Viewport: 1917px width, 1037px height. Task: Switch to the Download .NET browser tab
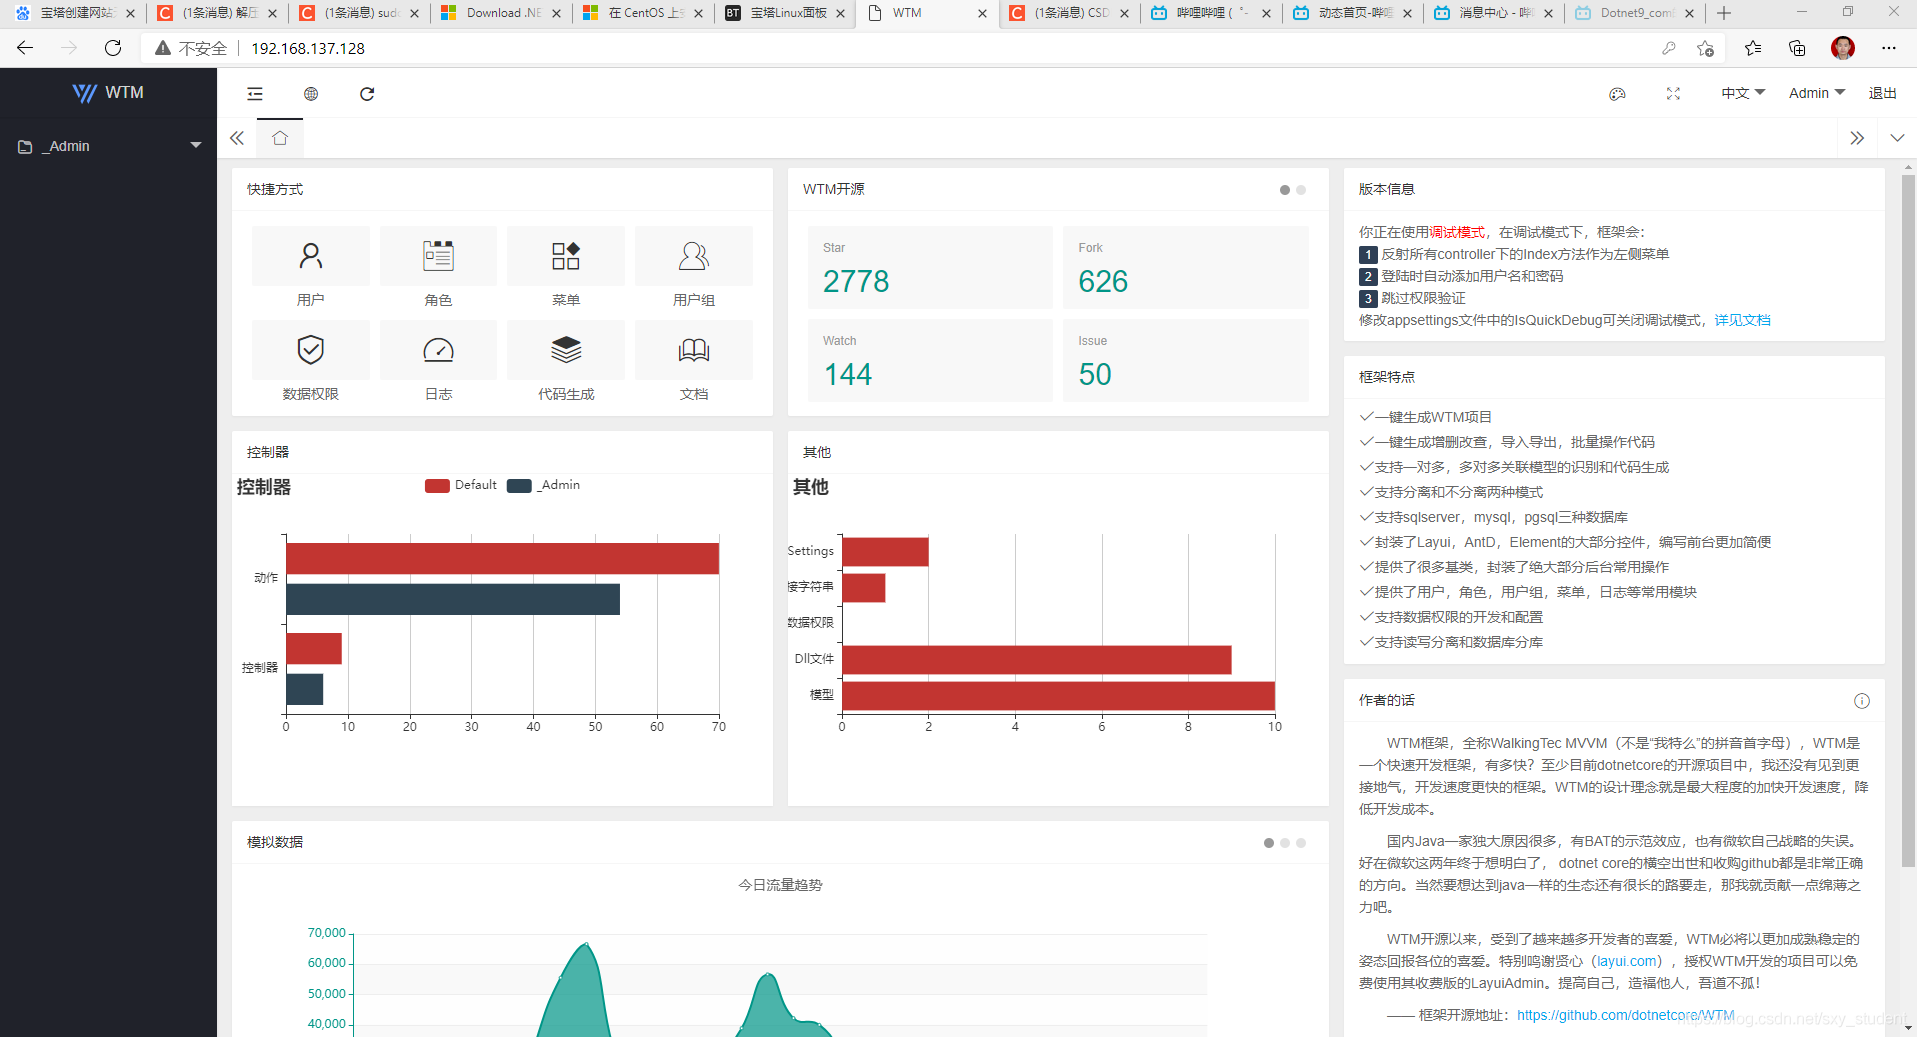click(501, 13)
